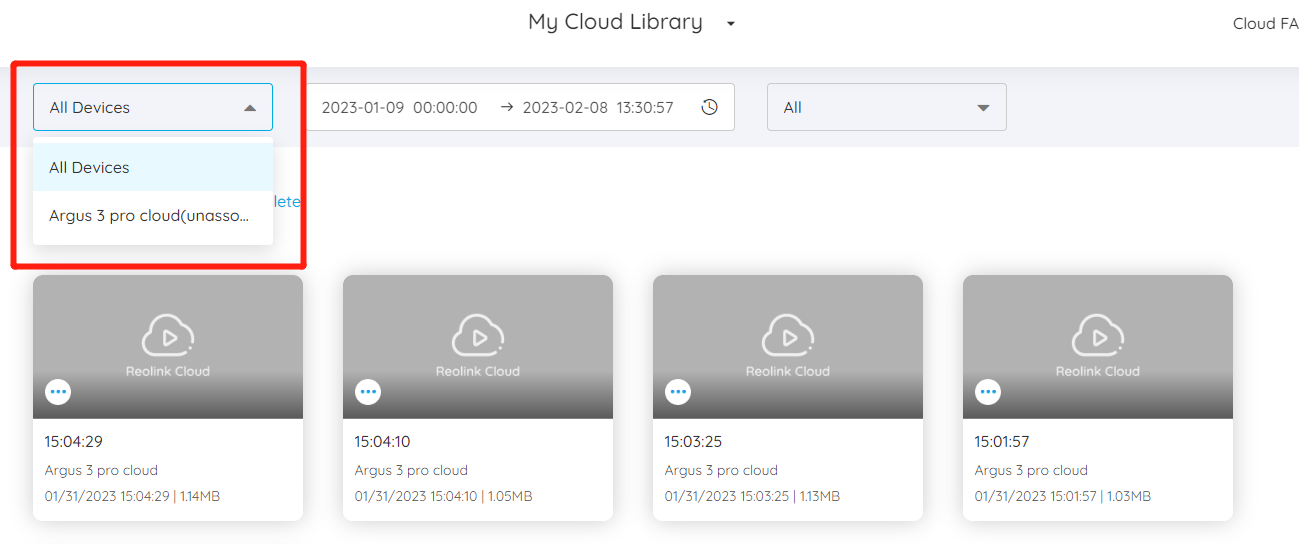
Task: Open the Cloud FA link in the header
Action: point(1266,23)
